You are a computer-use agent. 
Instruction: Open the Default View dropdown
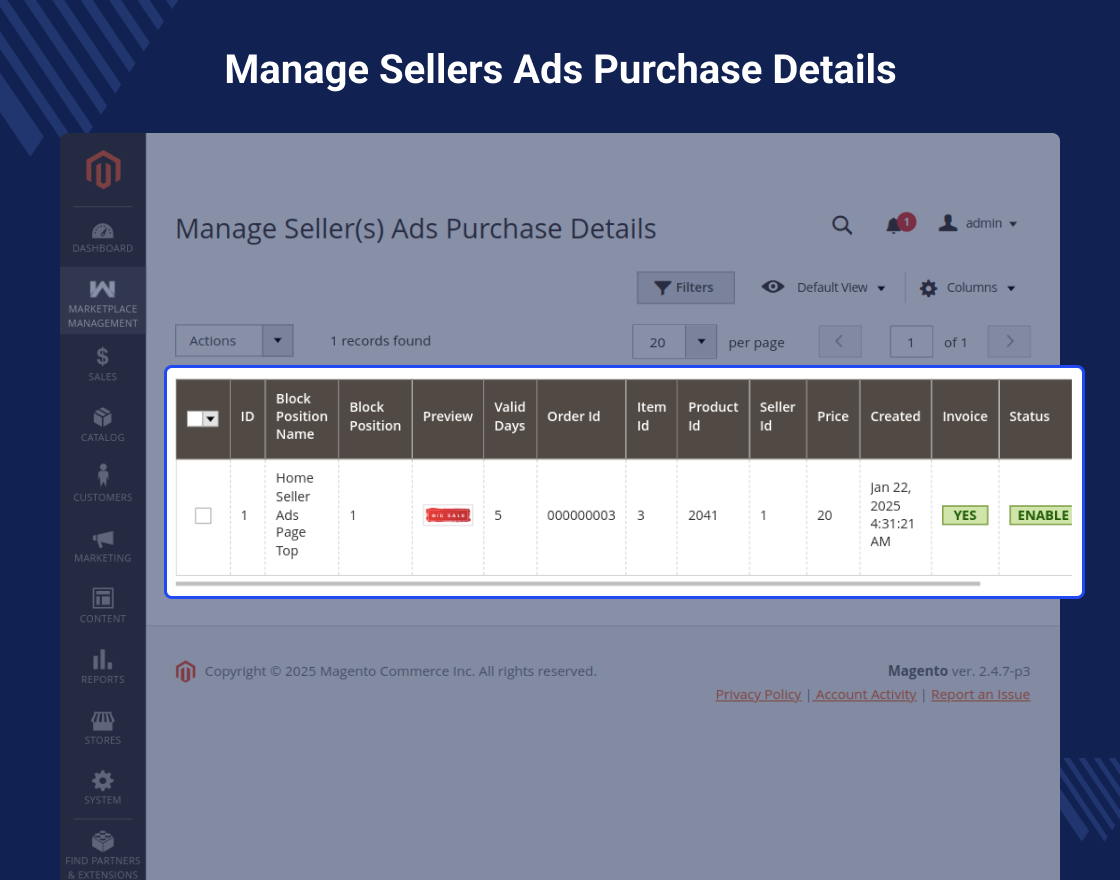click(x=824, y=287)
